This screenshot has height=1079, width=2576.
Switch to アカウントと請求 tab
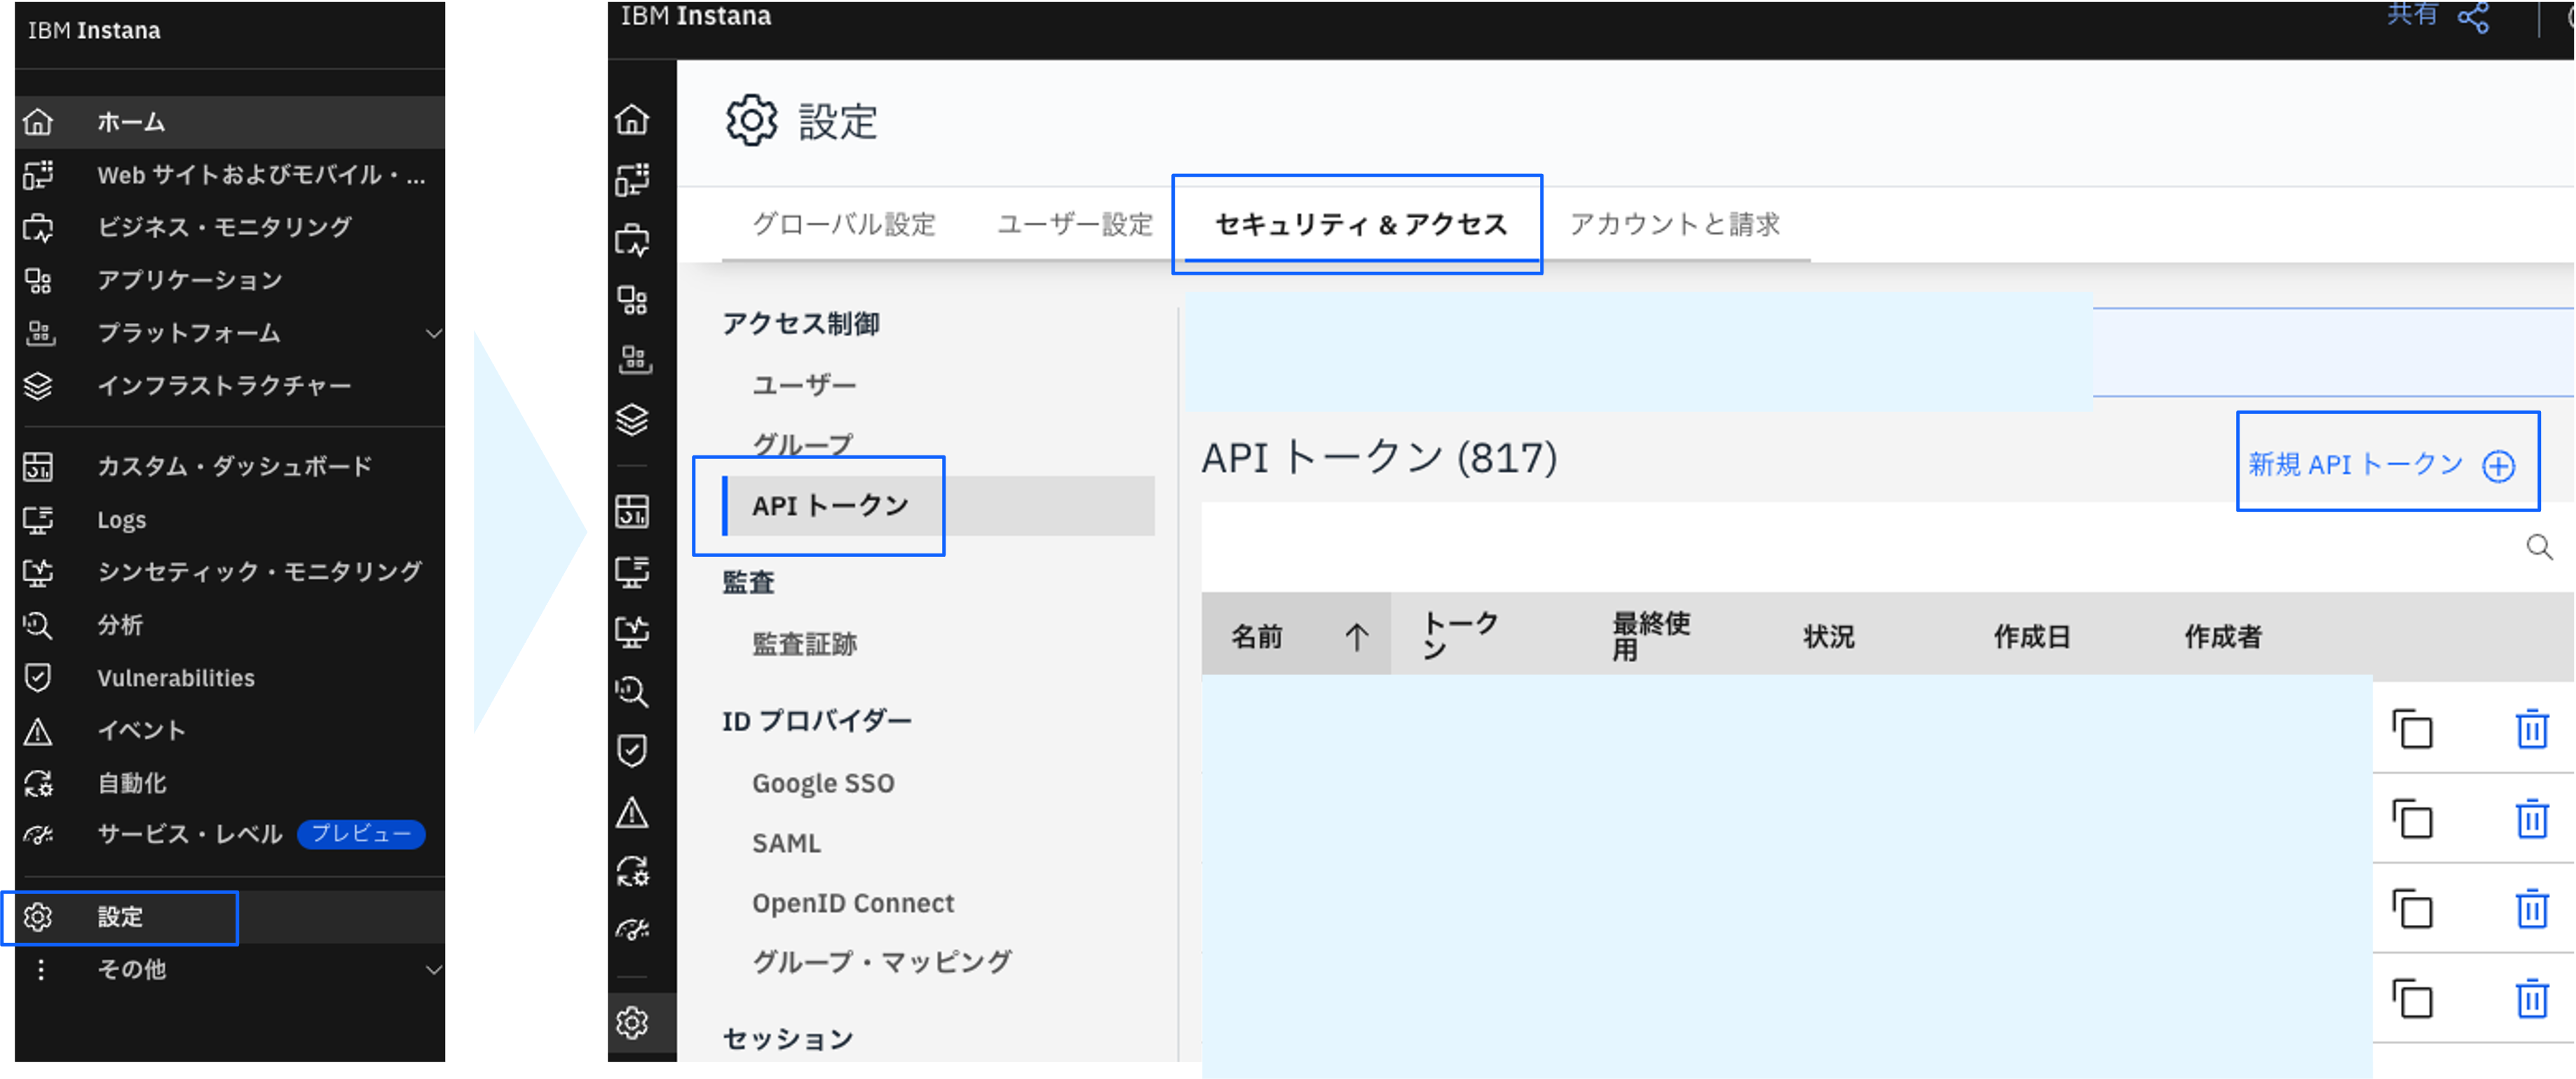click(x=1674, y=224)
